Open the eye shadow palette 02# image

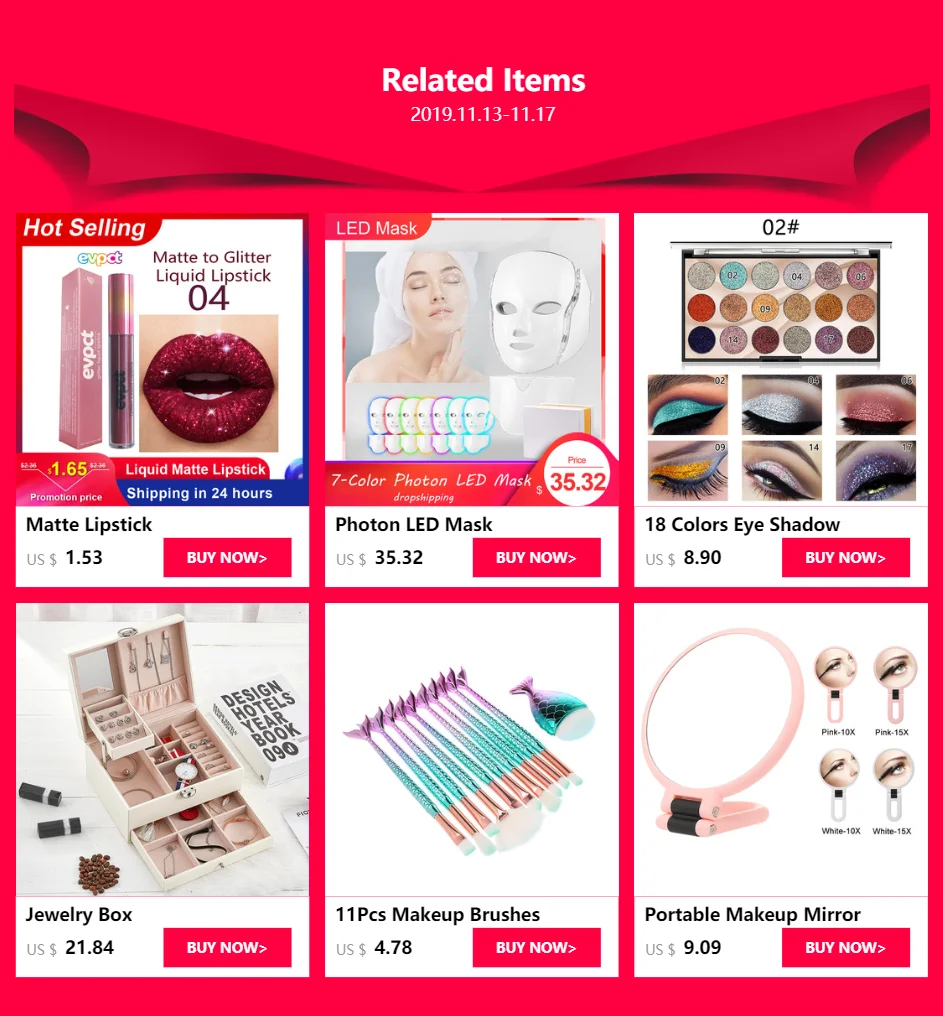780,360
